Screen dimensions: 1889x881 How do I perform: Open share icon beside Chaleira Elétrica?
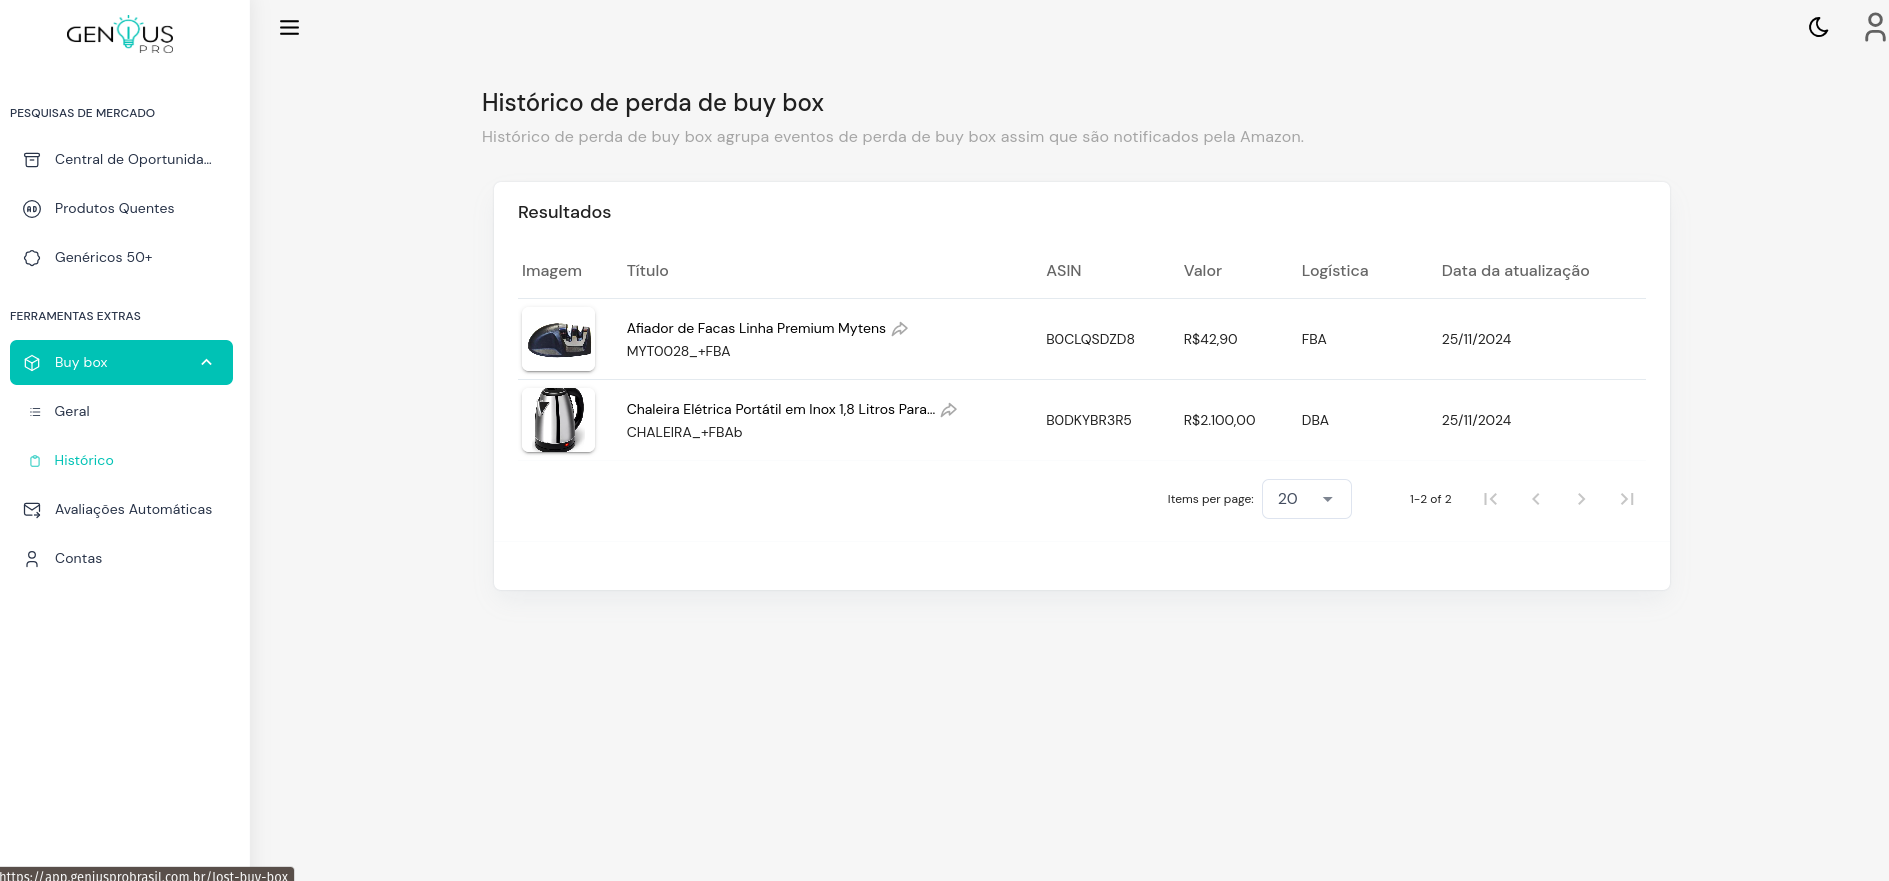tap(949, 410)
